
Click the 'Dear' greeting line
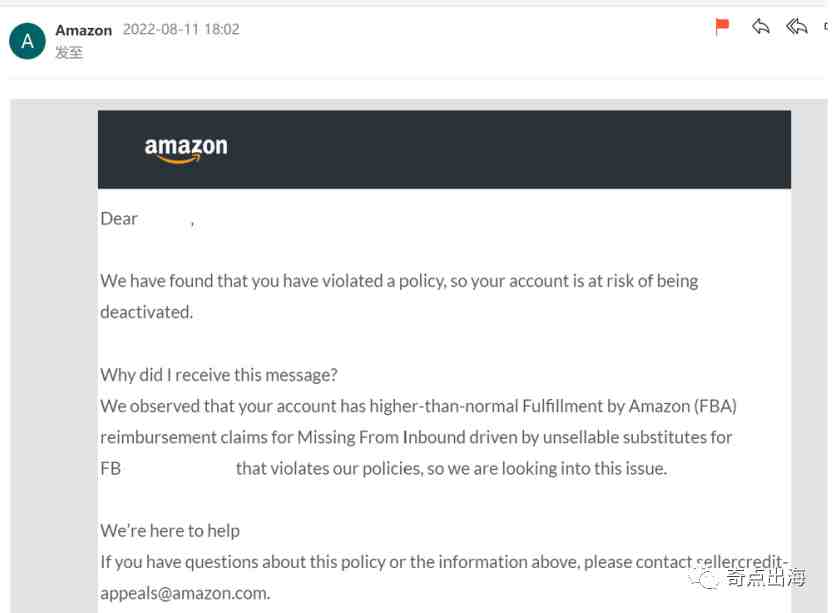tap(119, 219)
